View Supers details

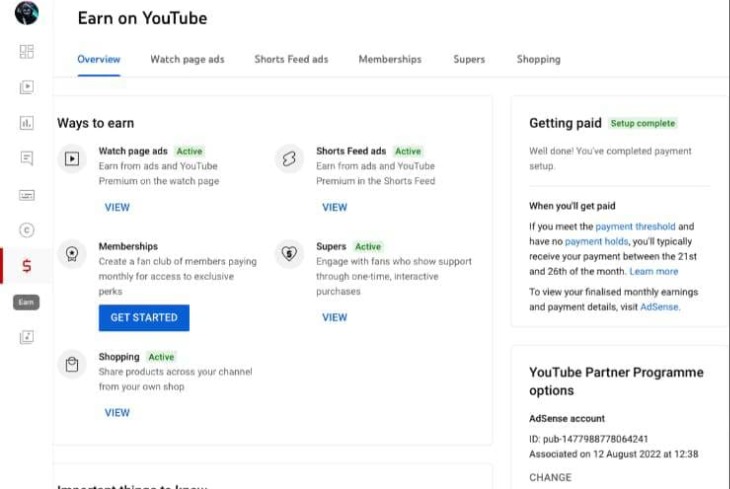click(335, 317)
